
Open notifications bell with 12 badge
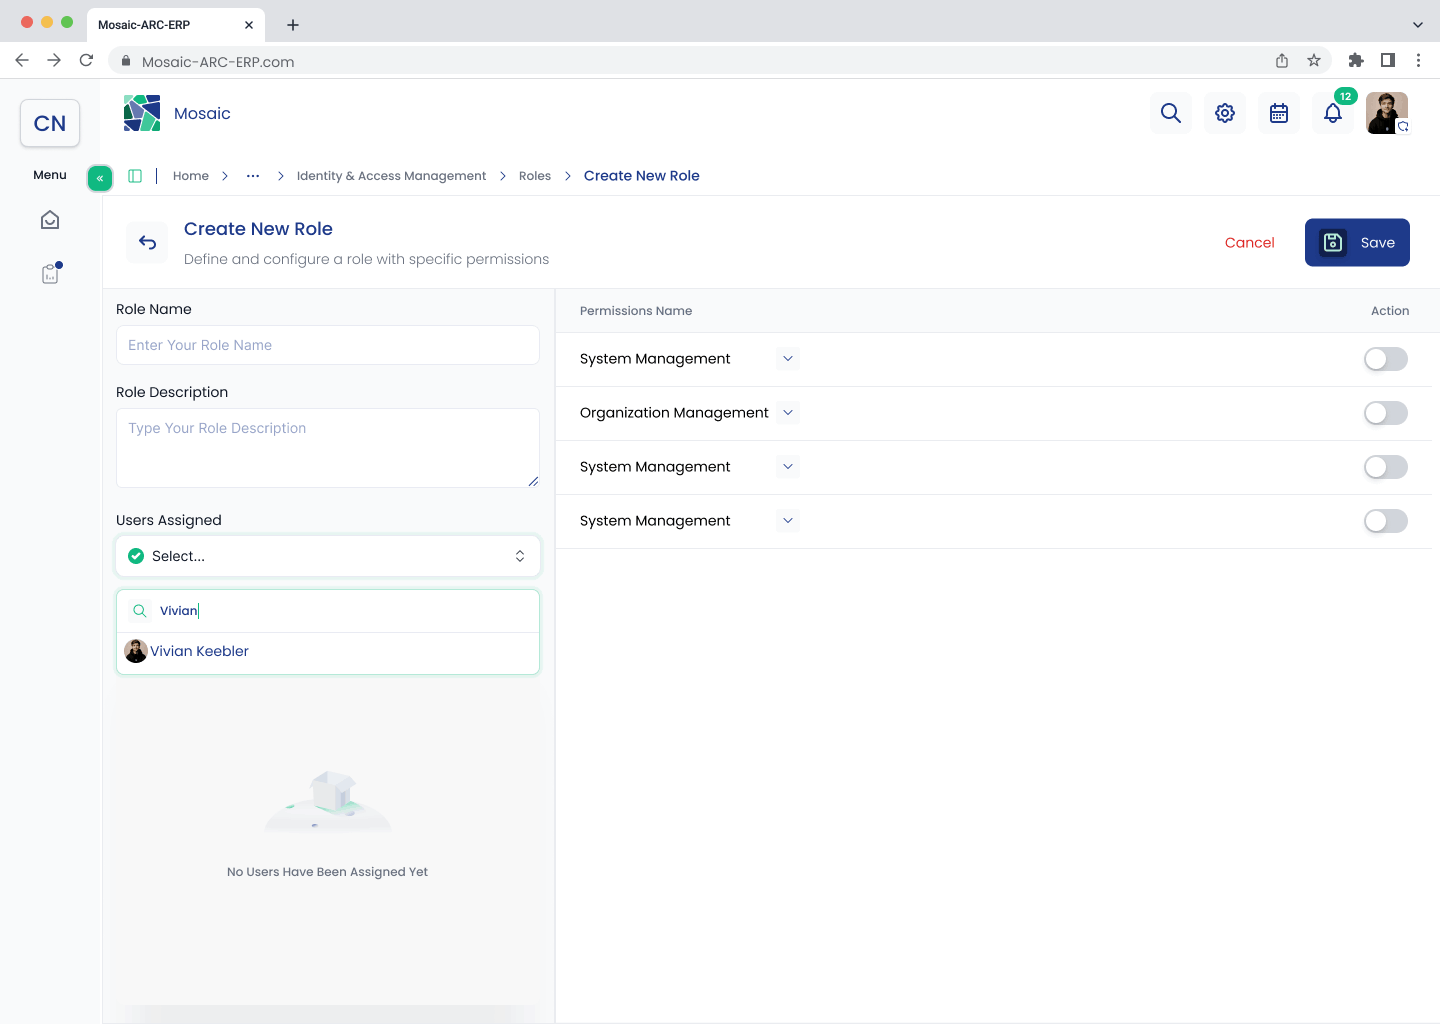1333,113
